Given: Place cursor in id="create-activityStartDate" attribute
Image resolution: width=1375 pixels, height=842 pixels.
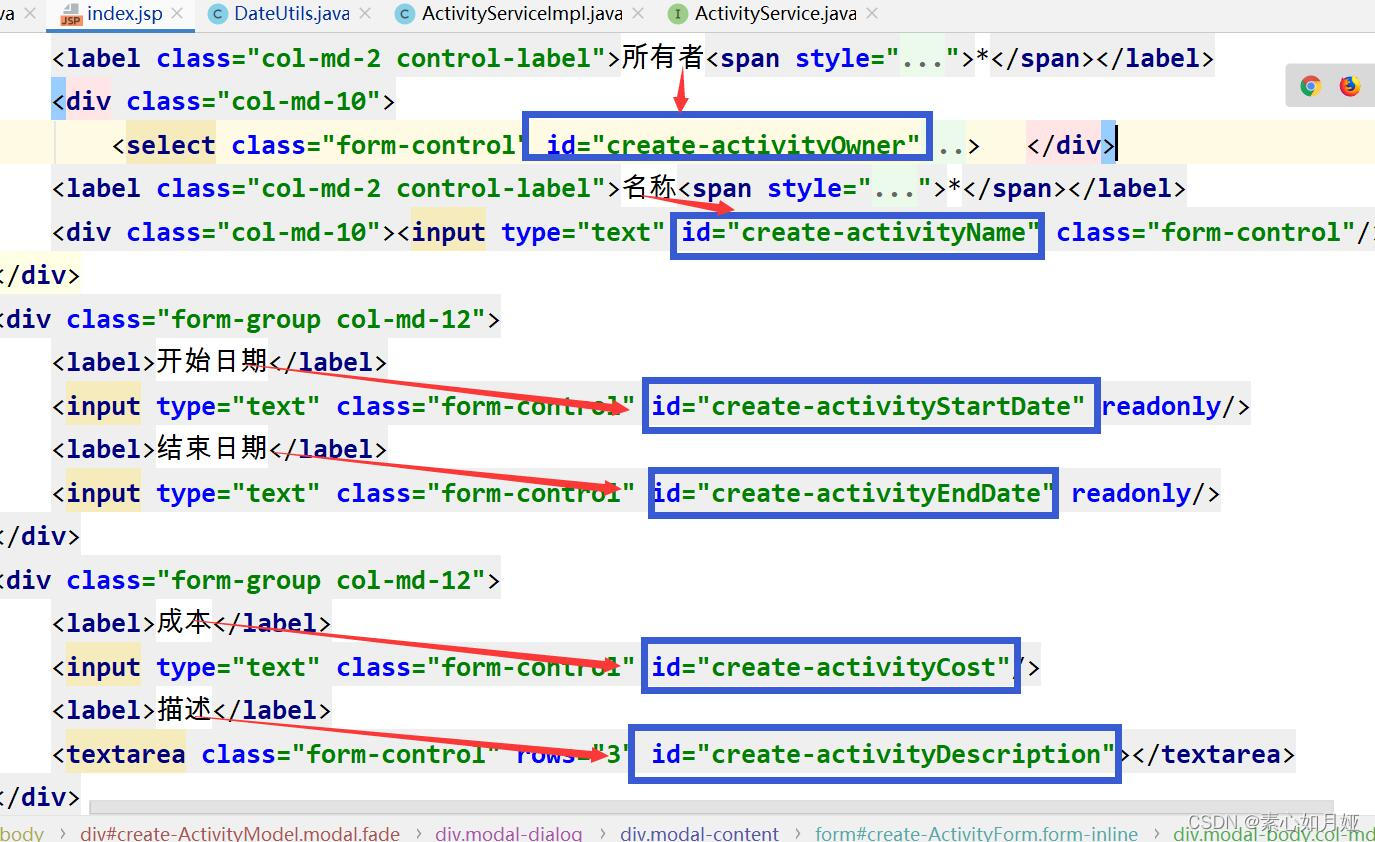Looking at the screenshot, I should point(868,407).
